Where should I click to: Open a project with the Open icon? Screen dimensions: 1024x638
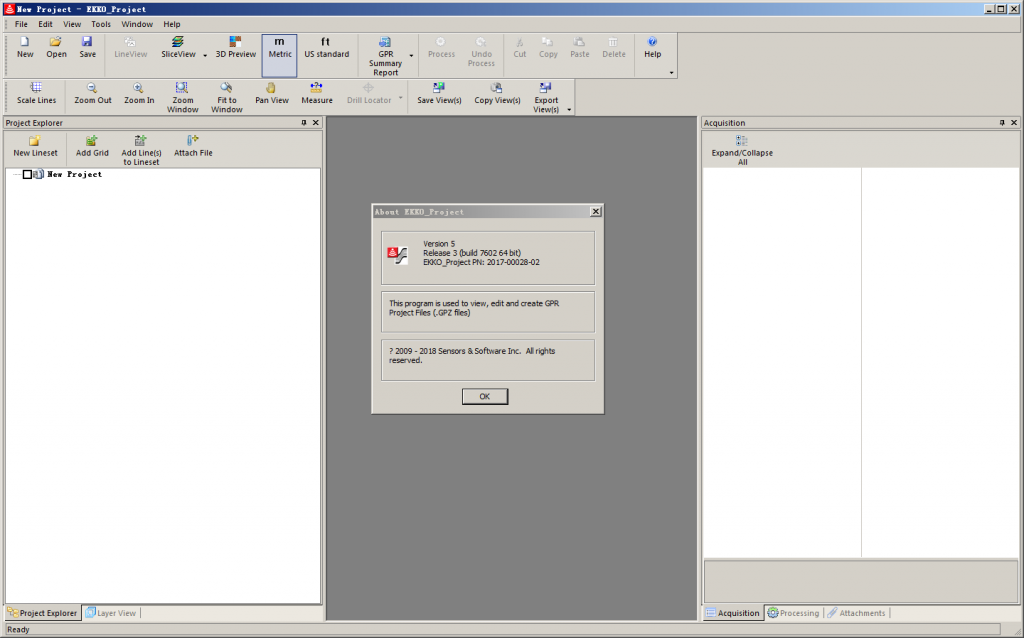[56, 48]
